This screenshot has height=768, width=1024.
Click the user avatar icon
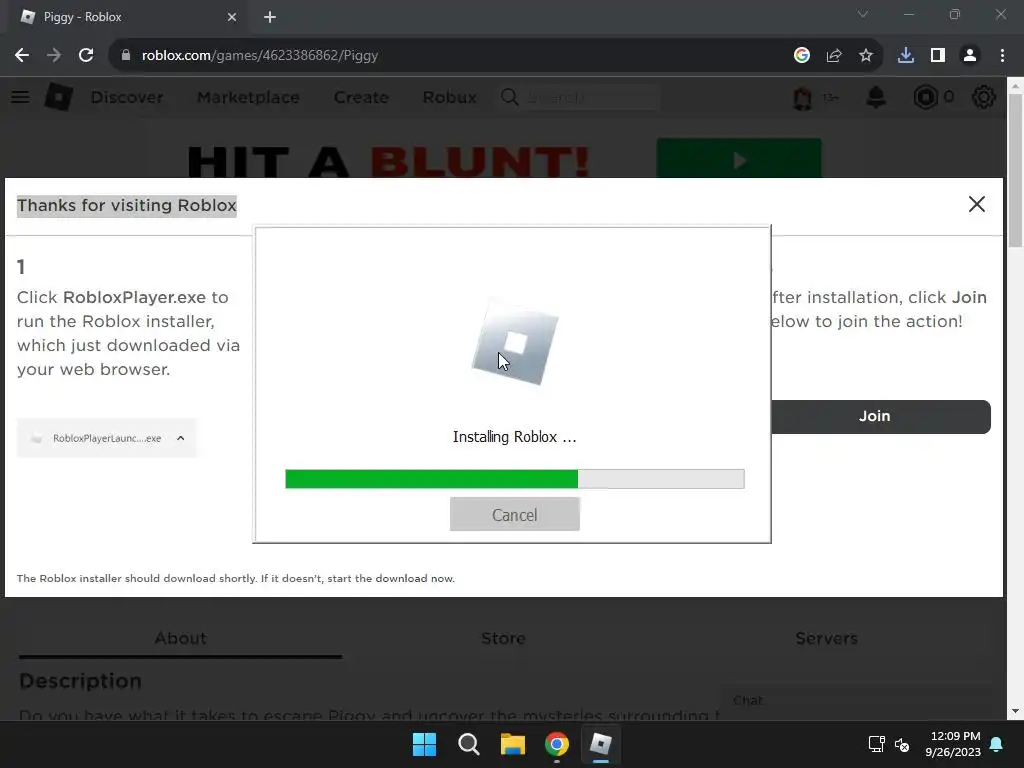click(x=803, y=97)
